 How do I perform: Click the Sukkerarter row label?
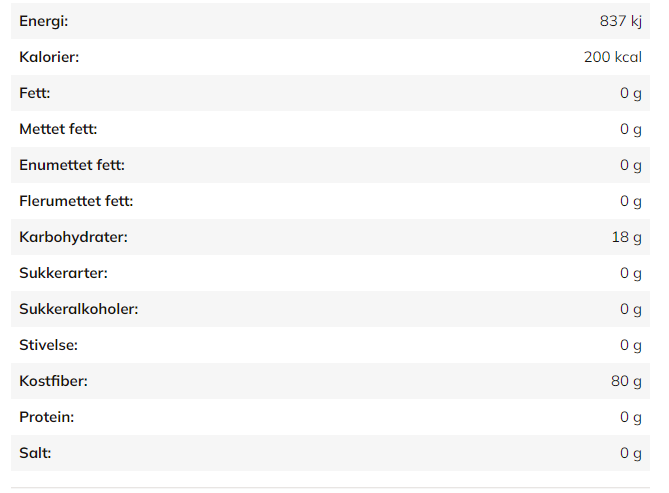[x=63, y=273]
